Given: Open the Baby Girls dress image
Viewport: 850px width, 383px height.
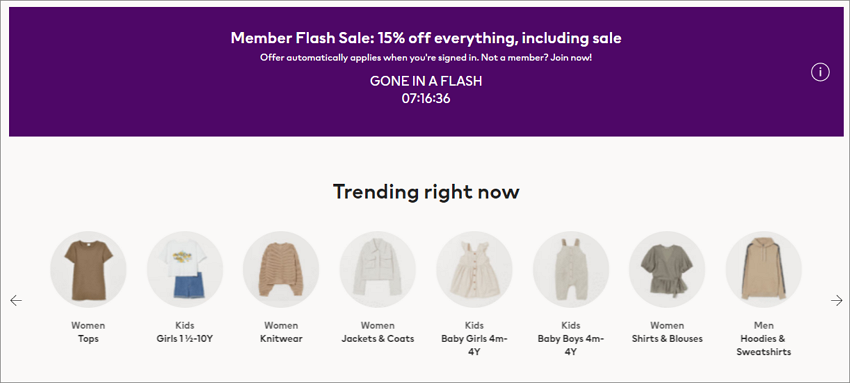Looking at the screenshot, I should tap(474, 269).
